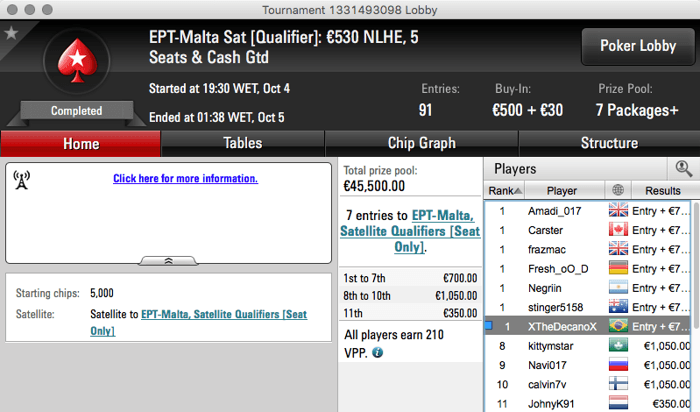700x412 pixels.
Task: Open the Chip Graph tab
Action: click(421, 144)
